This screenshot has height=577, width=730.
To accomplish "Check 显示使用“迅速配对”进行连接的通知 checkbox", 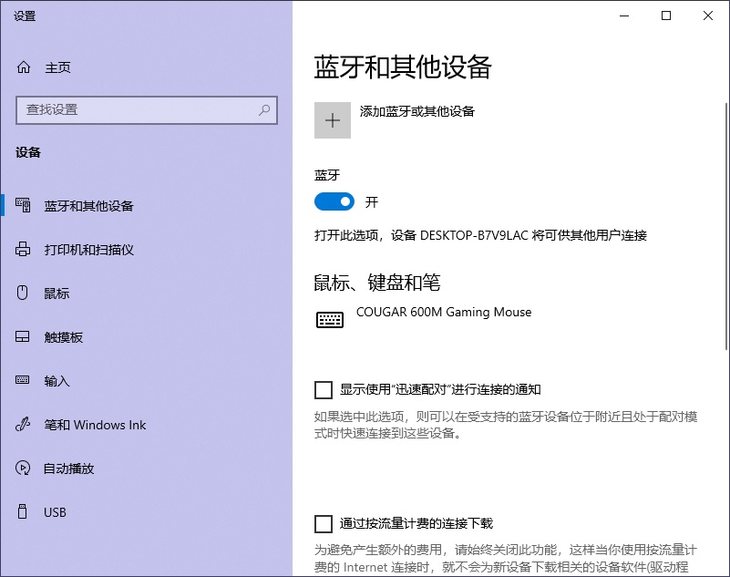I will [324, 390].
